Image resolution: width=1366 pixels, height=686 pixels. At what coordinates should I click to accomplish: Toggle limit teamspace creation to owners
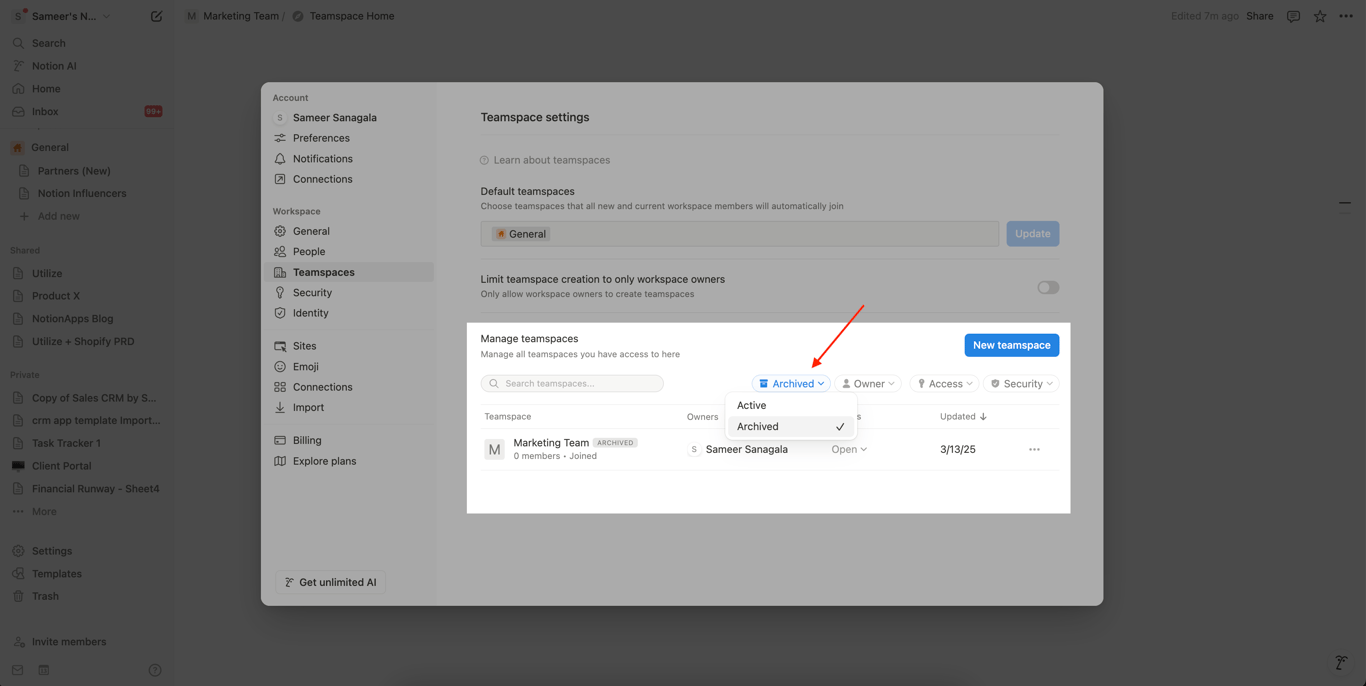1047,287
